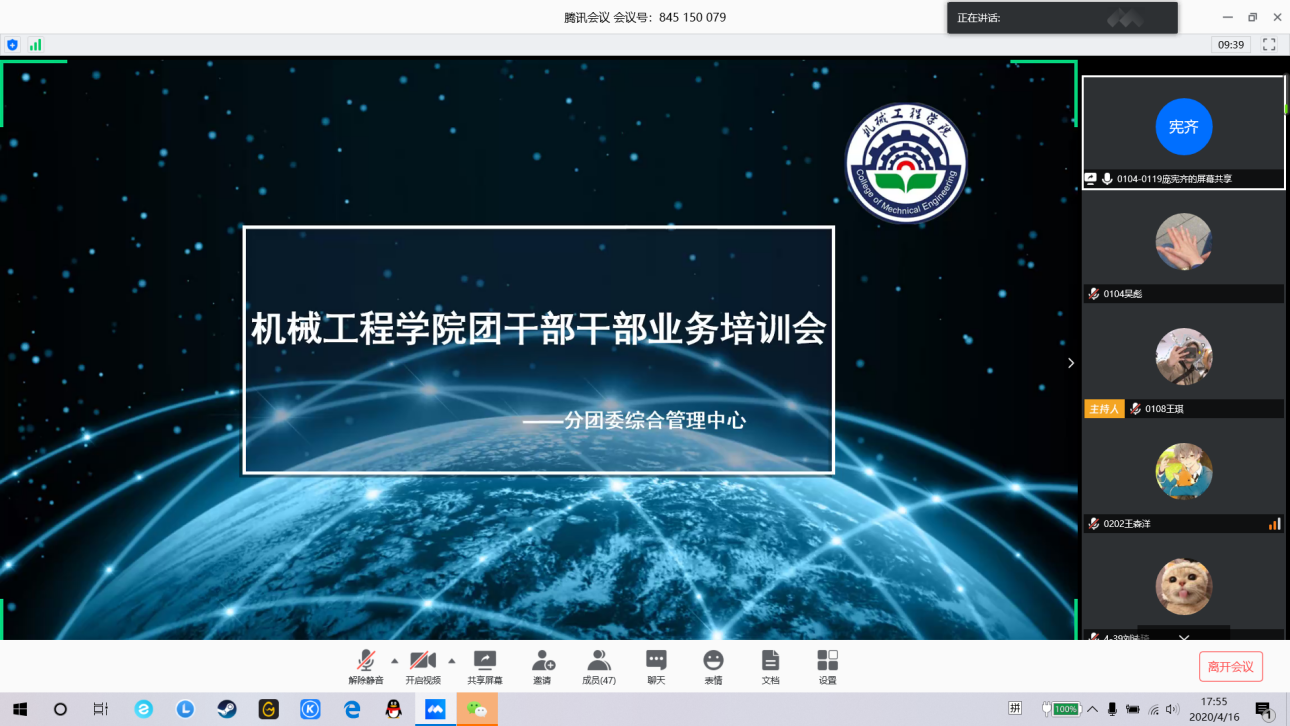Viewport: 1290px width, 726px height.
Task: Click the 拼 input method indicator
Action: 1015,708
